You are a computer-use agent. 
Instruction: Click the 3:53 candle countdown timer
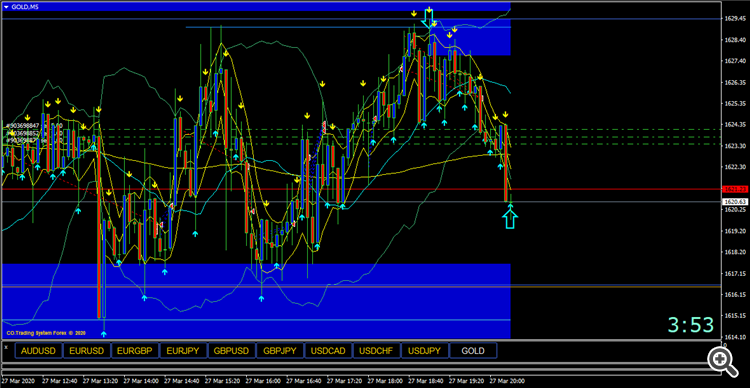click(691, 325)
